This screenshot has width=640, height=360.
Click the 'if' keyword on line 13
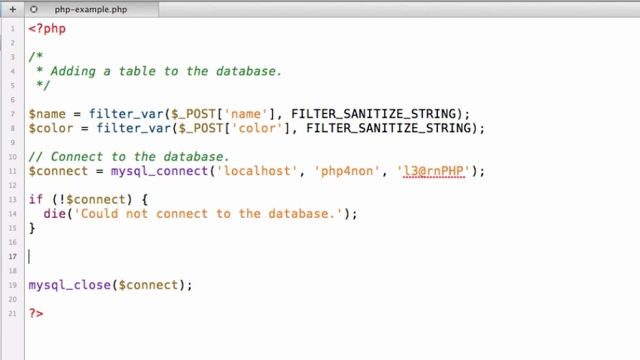[x=36, y=200]
